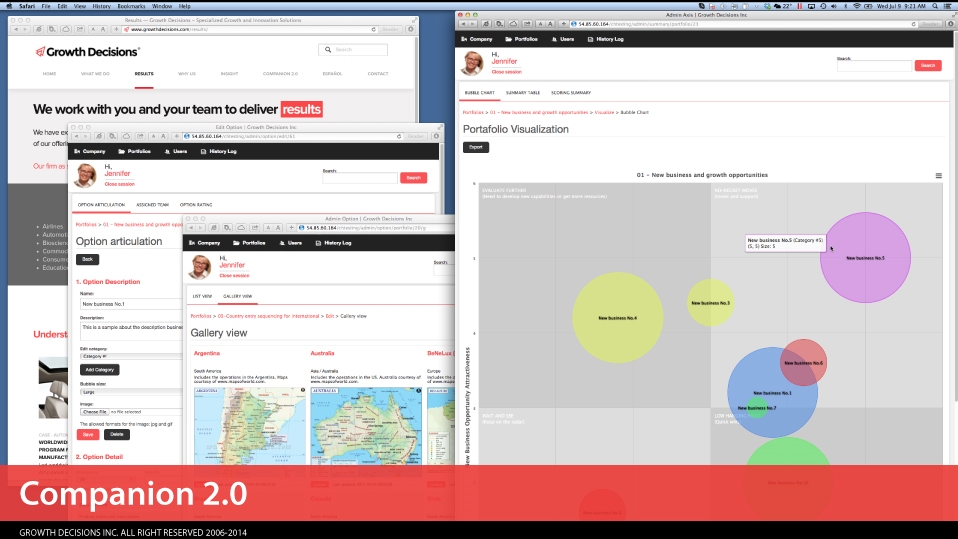The image size is (958, 539).
Task: Click Time Machine icon in menu bar
Action: pos(822,6)
